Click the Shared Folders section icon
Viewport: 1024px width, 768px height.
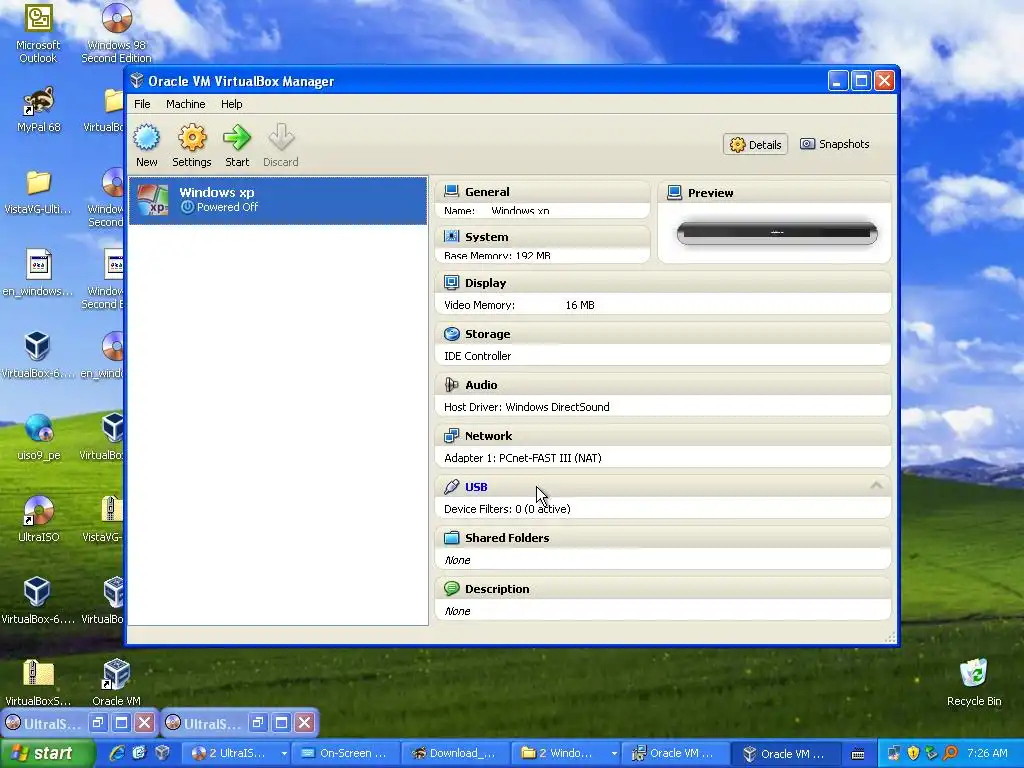click(451, 537)
